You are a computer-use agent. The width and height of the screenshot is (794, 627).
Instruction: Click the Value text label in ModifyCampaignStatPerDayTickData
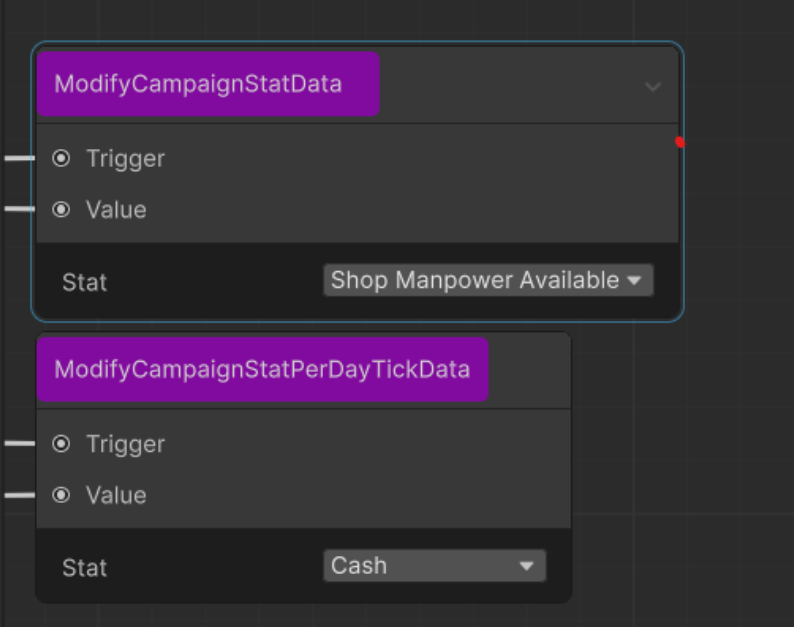click(x=116, y=495)
